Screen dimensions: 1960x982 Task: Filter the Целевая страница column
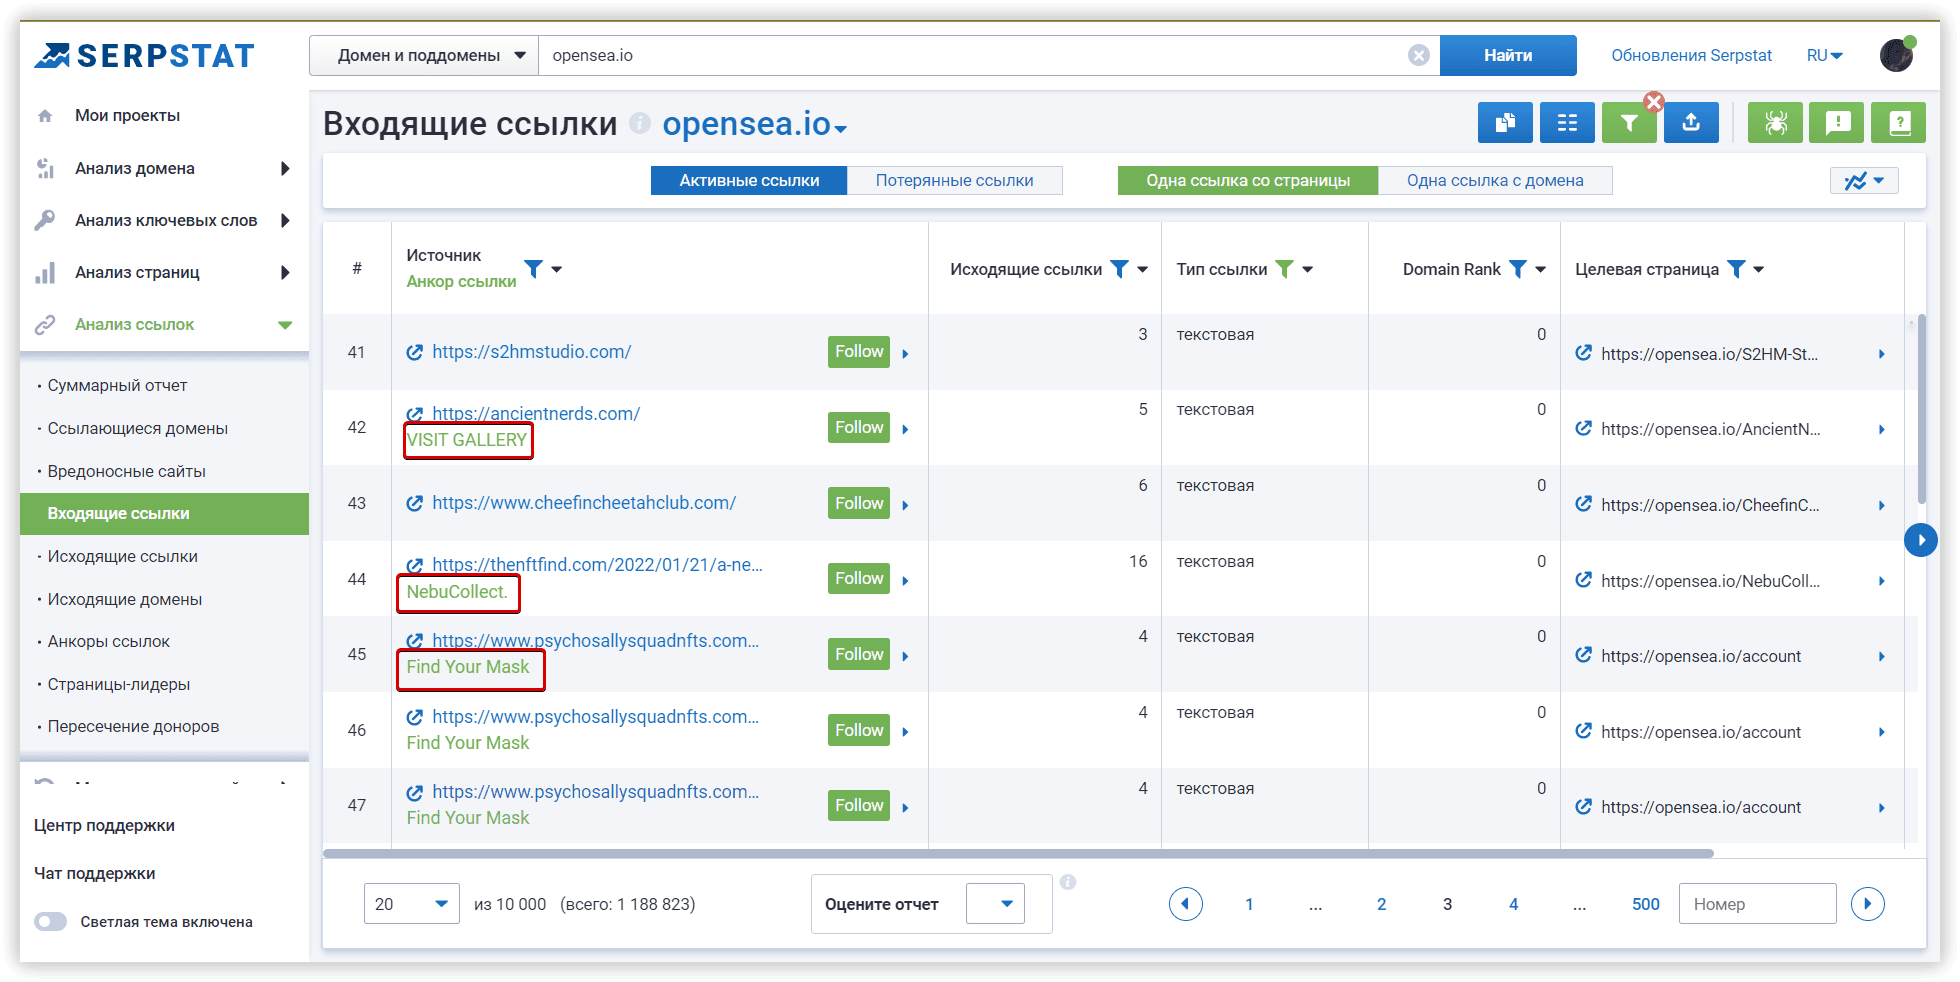pyautogui.click(x=1737, y=269)
